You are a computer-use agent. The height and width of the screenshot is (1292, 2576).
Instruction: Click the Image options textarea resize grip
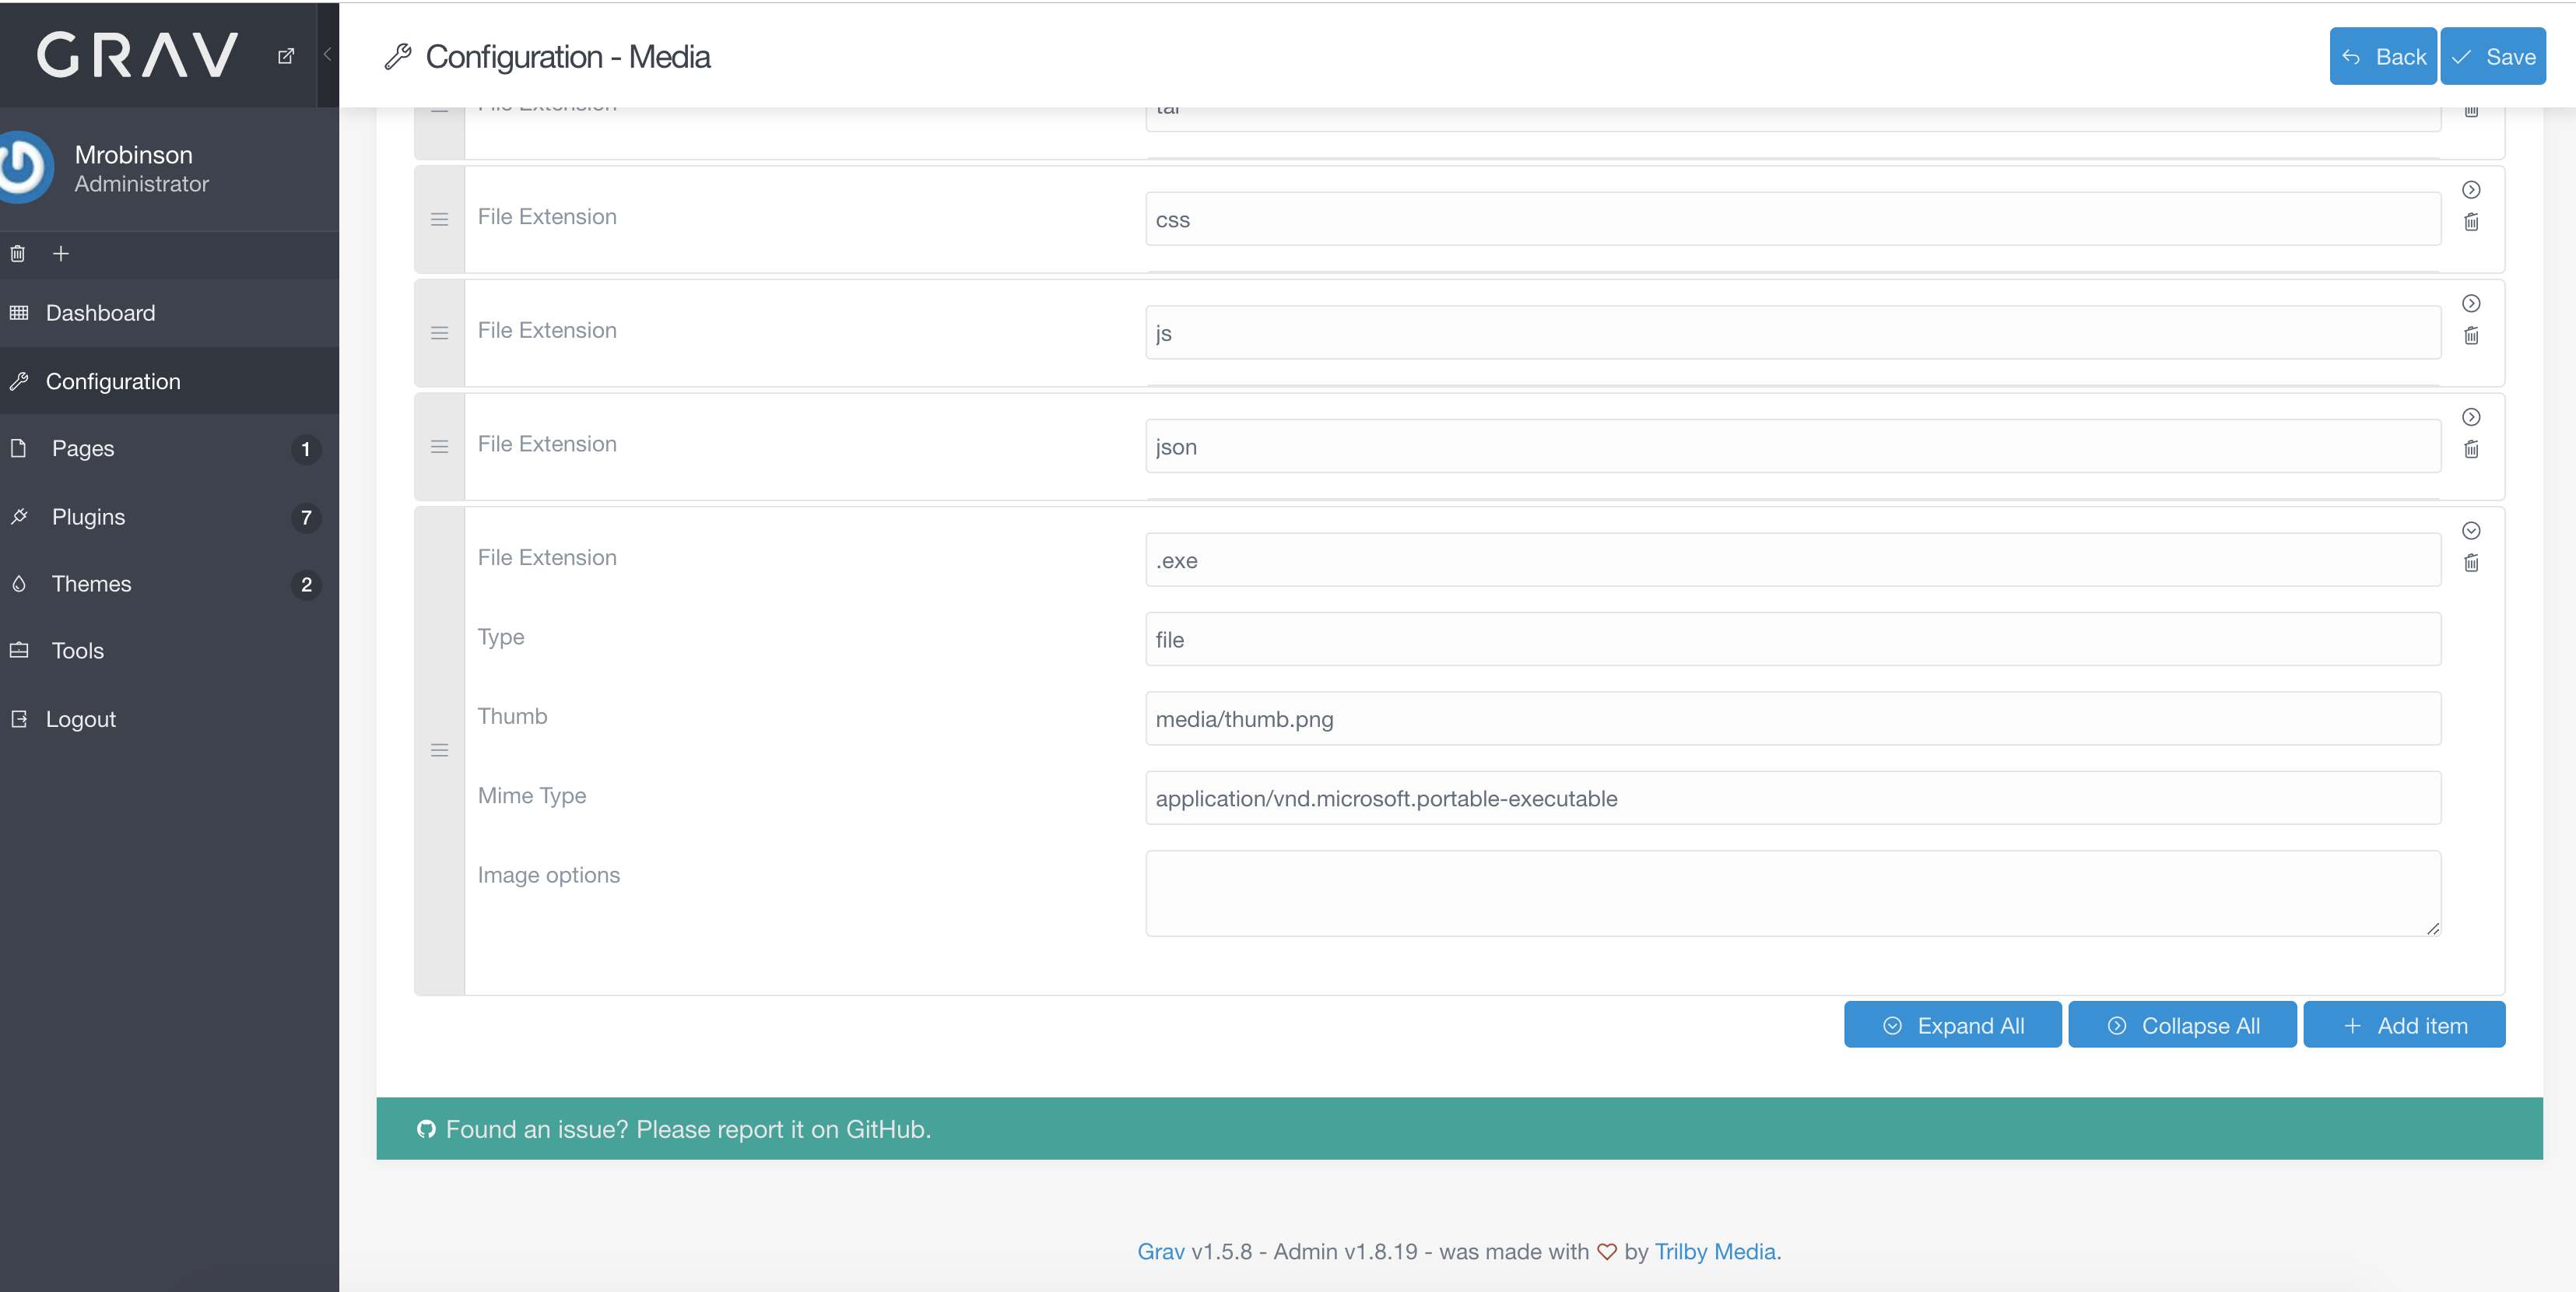2432,928
